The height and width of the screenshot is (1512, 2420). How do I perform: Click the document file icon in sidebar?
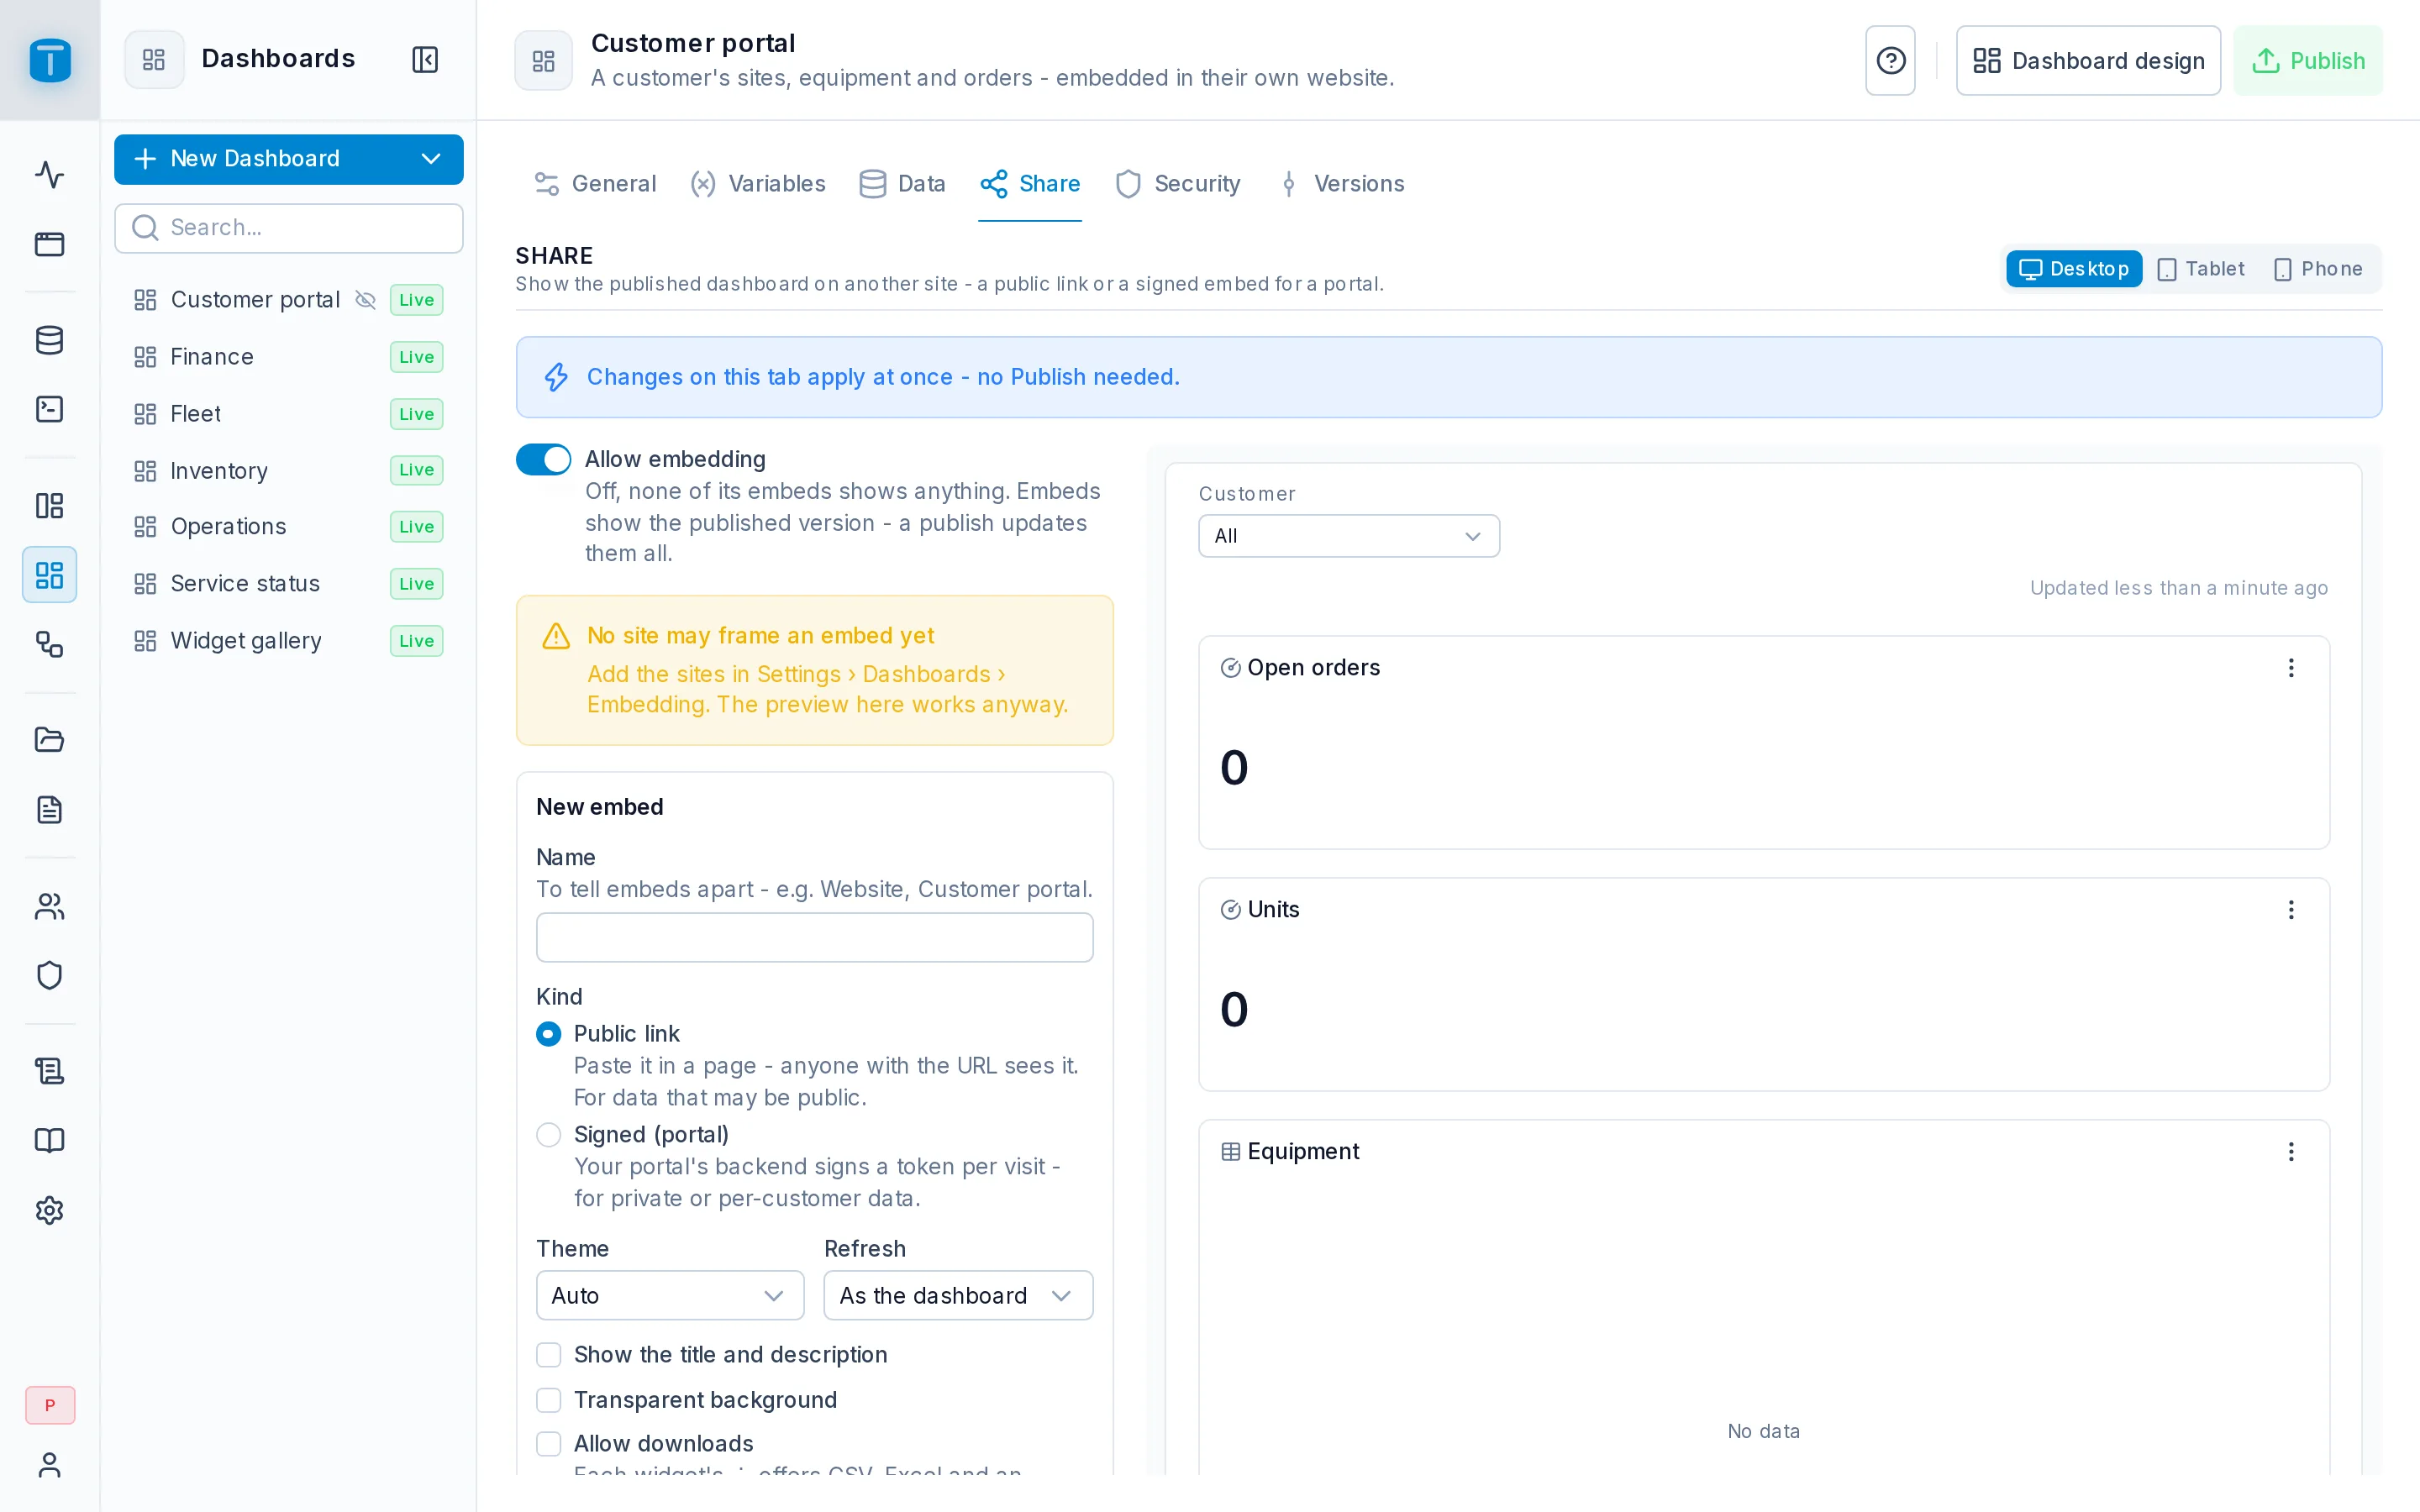(x=49, y=809)
